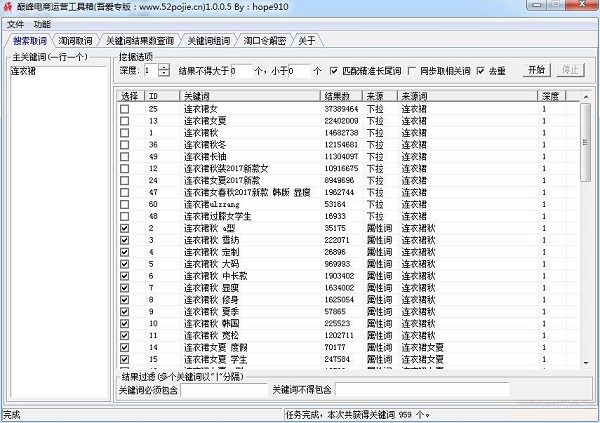The image size is (600, 423).
Task: Click the scrollbar down arrow
Action: [x=585, y=363]
